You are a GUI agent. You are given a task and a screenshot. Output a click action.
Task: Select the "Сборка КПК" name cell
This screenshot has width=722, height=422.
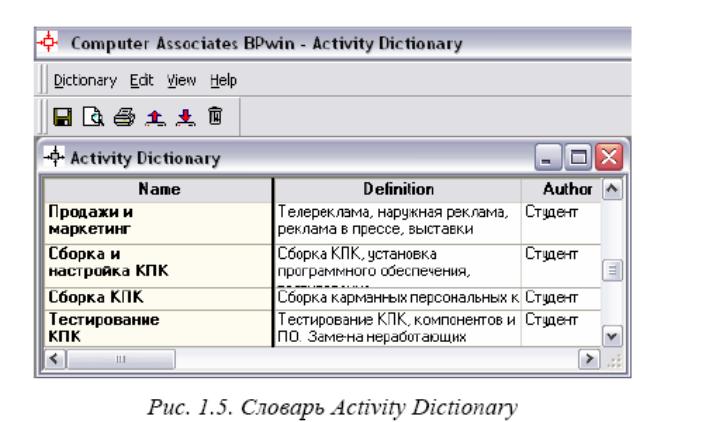[x=158, y=299]
